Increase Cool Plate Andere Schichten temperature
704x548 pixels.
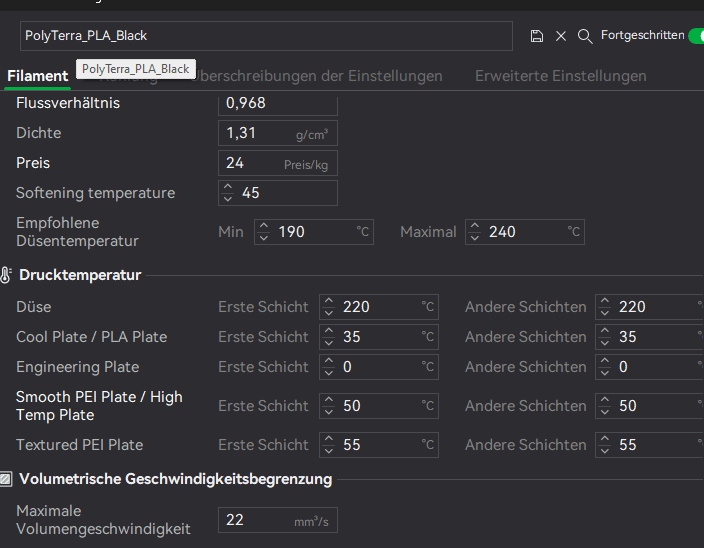(605, 331)
